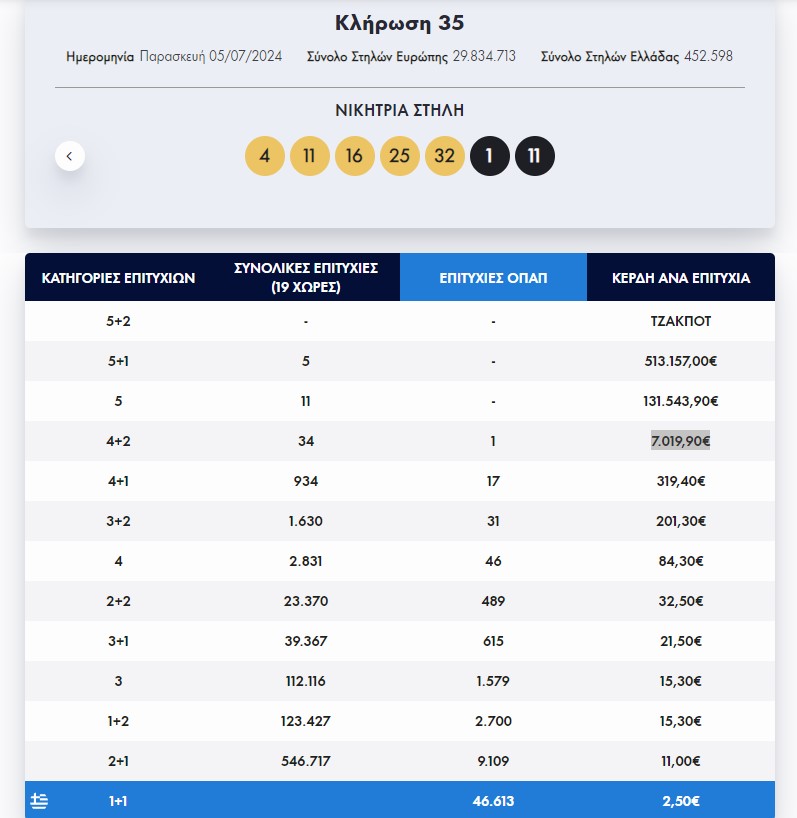Select yellow ball 11 in the winning column
The width and height of the screenshot is (797, 818).
pos(309,156)
